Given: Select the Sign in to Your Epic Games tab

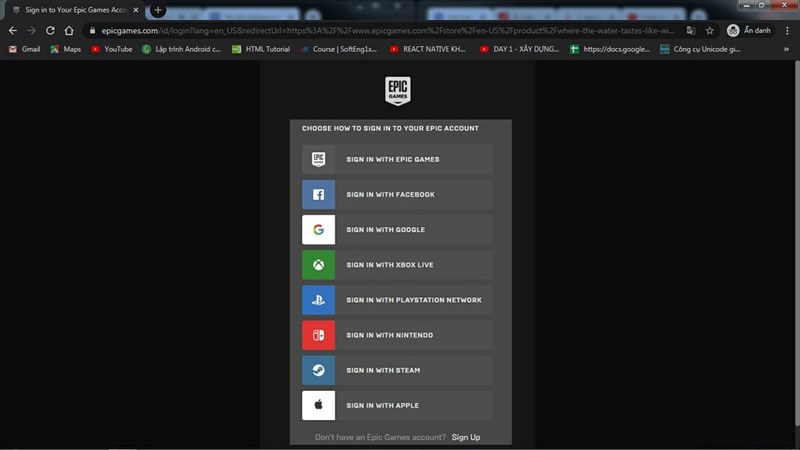Looking at the screenshot, I should pos(76,10).
